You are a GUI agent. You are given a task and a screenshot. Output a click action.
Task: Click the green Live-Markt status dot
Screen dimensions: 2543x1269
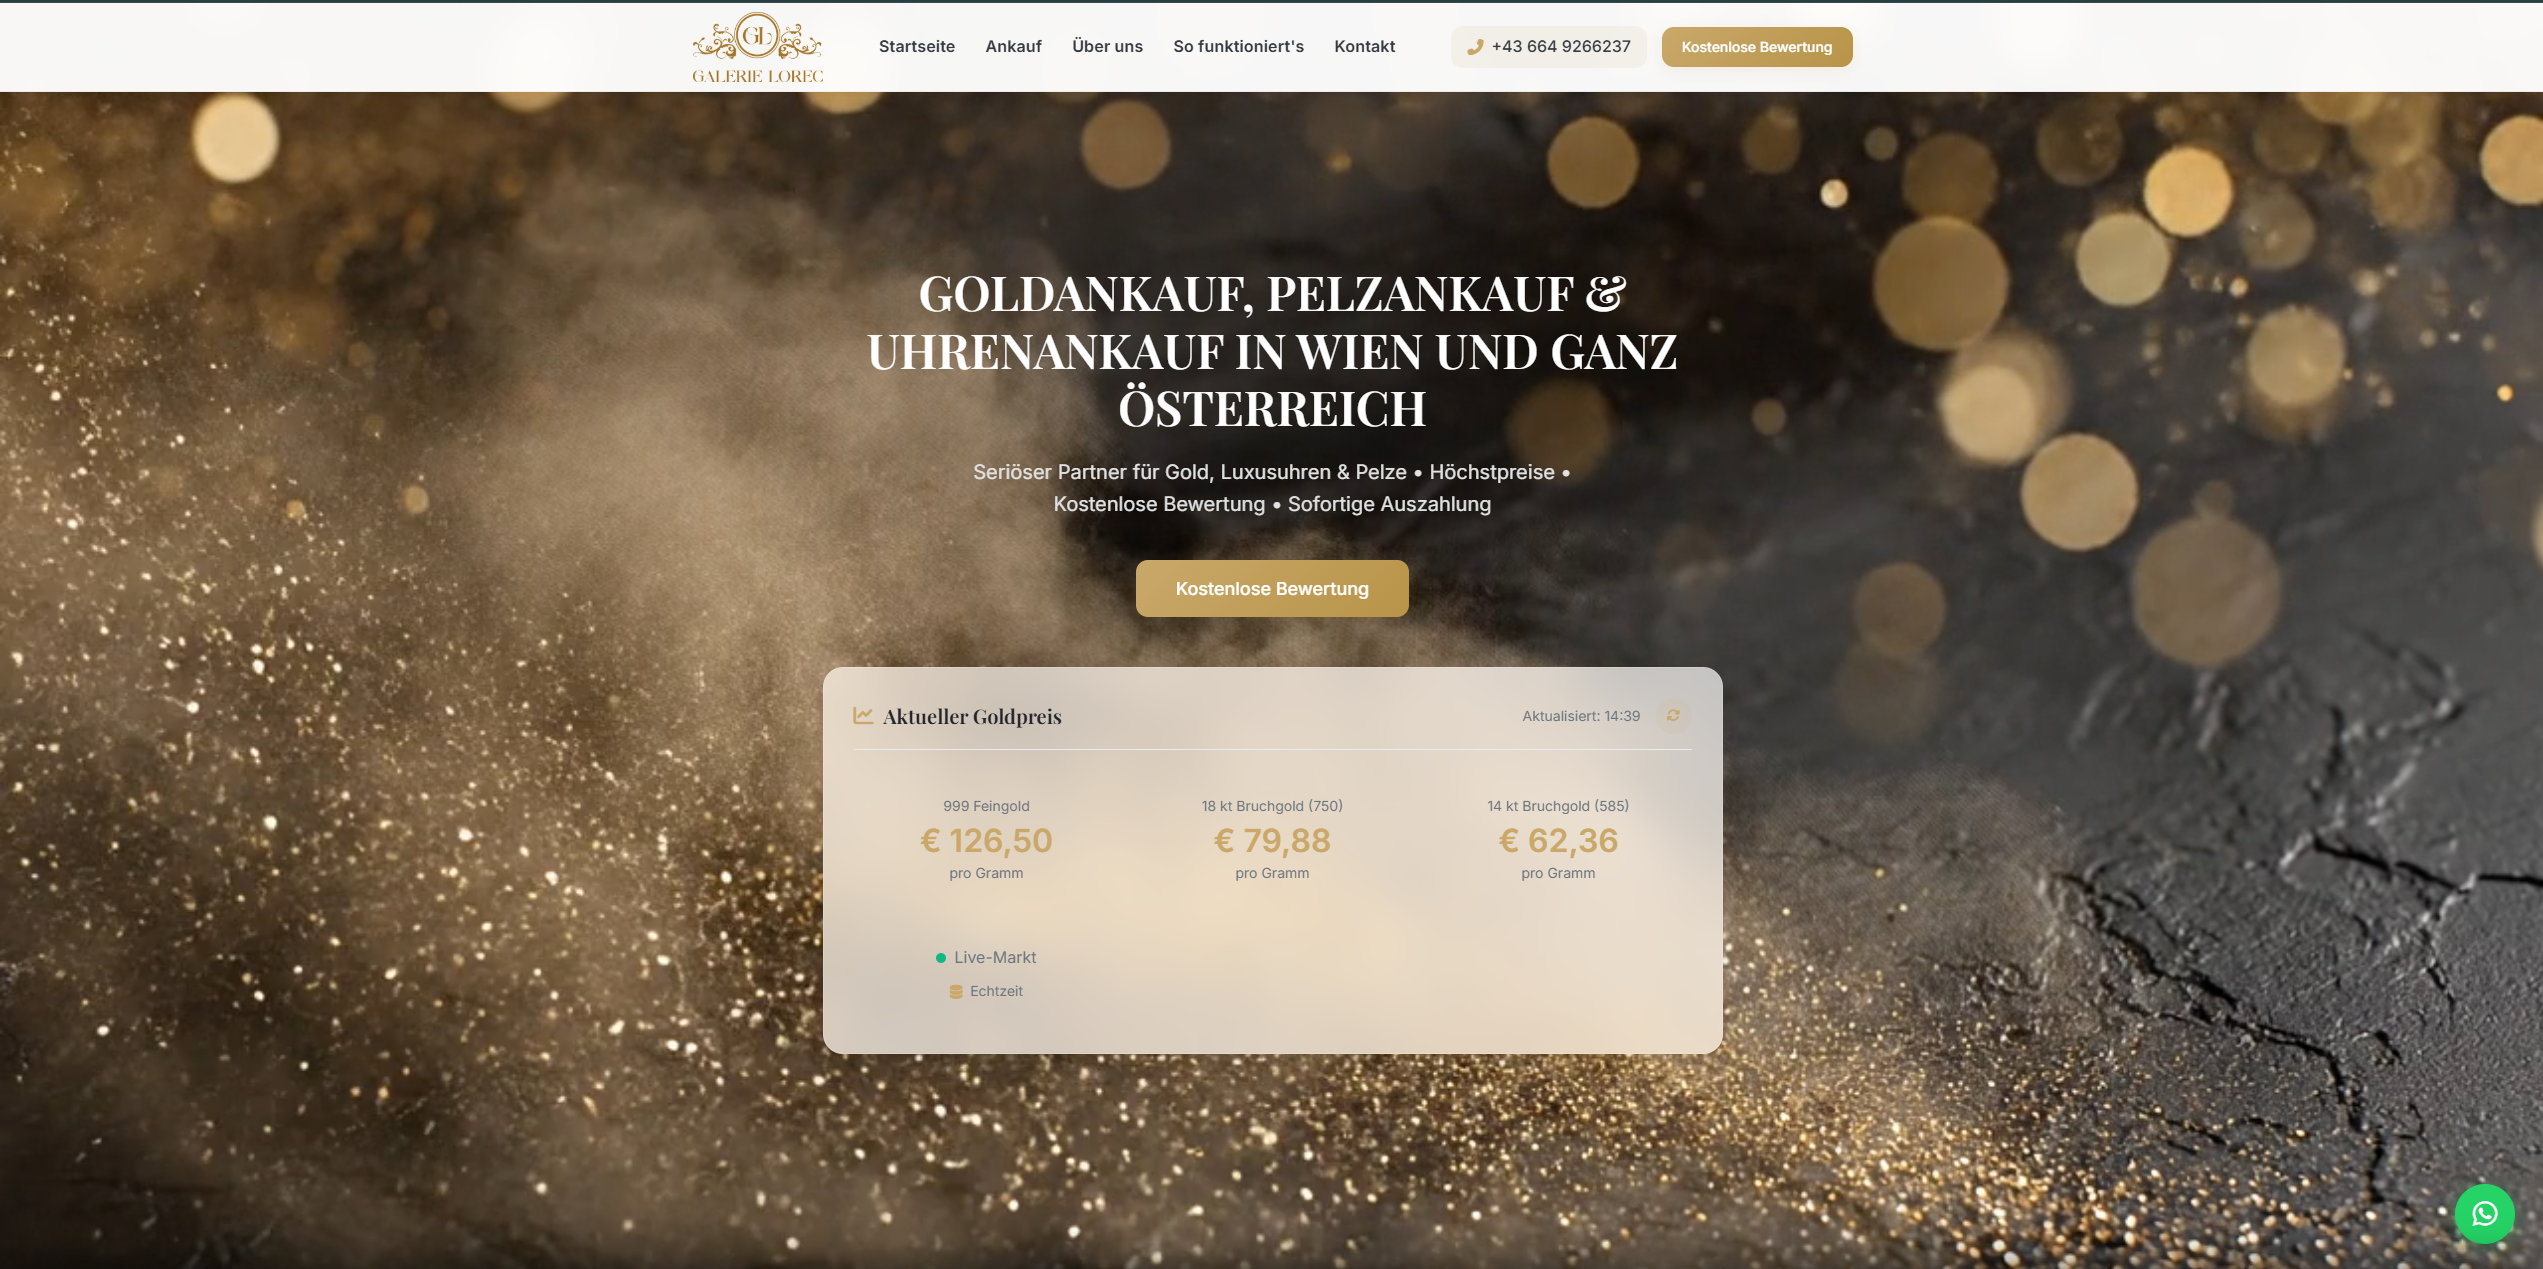tap(941, 958)
